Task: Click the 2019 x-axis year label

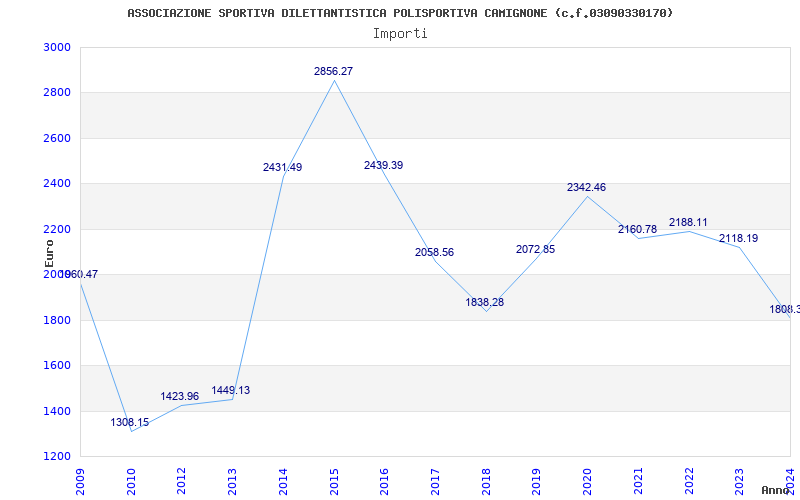Action: [537, 482]
